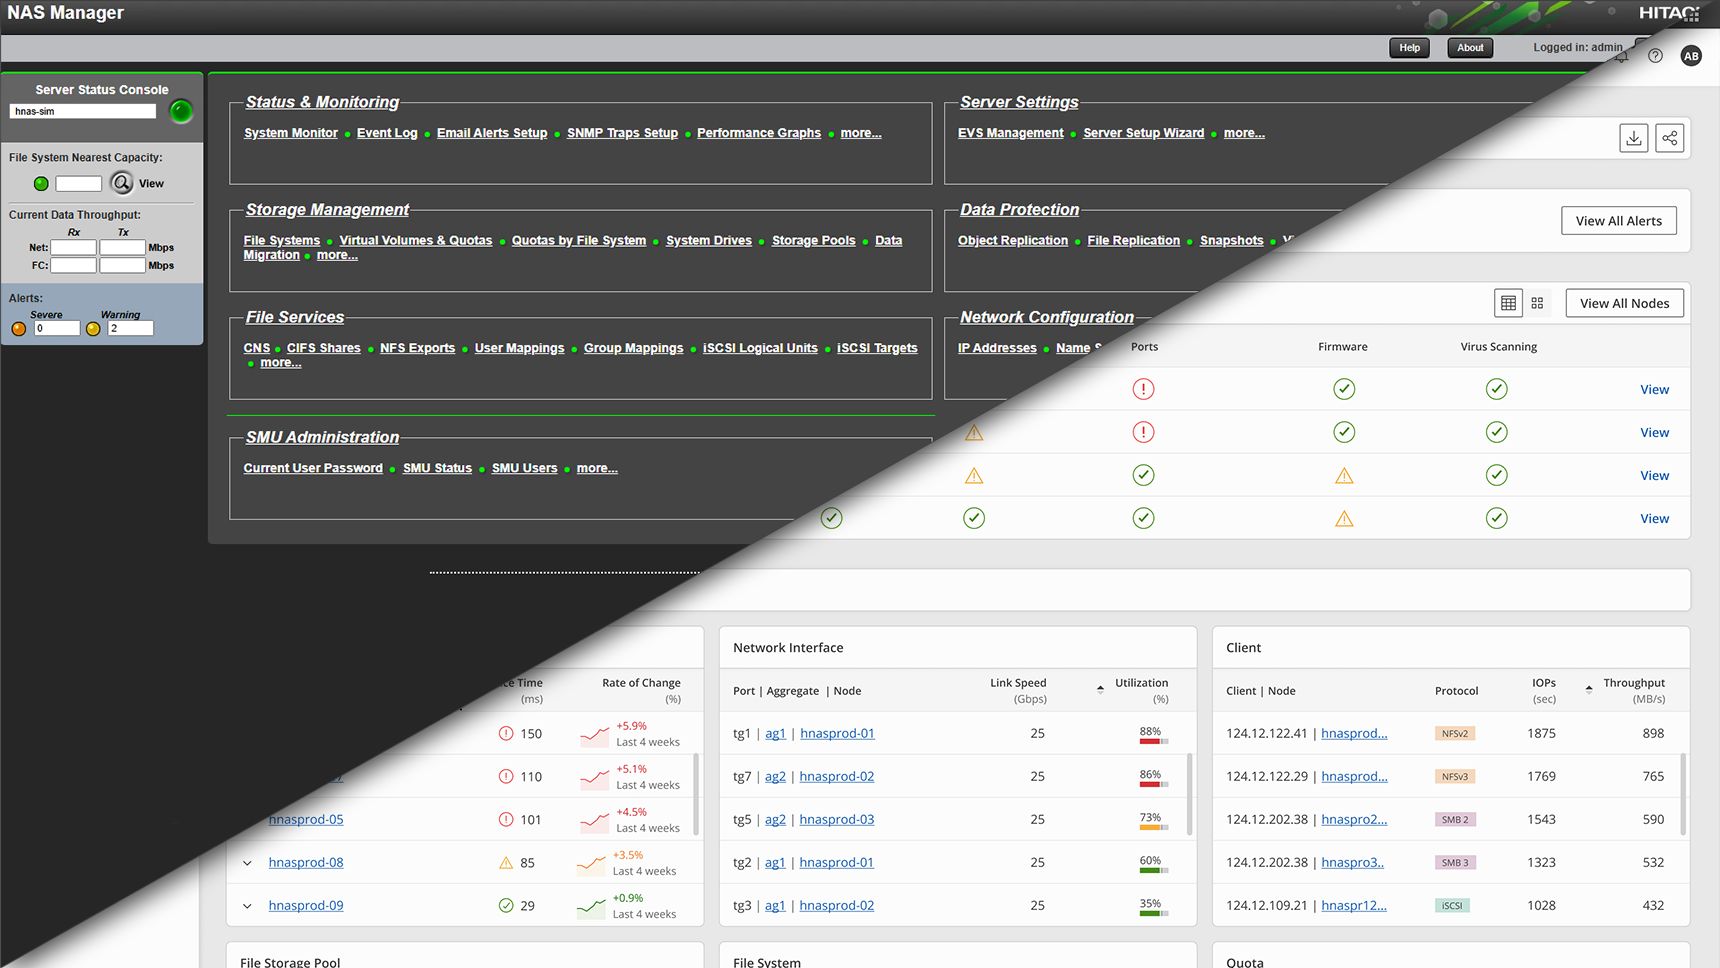This screenshot has height=968, width=1720.
Task: Click warning icon beside 85 ms
Action: [x=506, y=863]
